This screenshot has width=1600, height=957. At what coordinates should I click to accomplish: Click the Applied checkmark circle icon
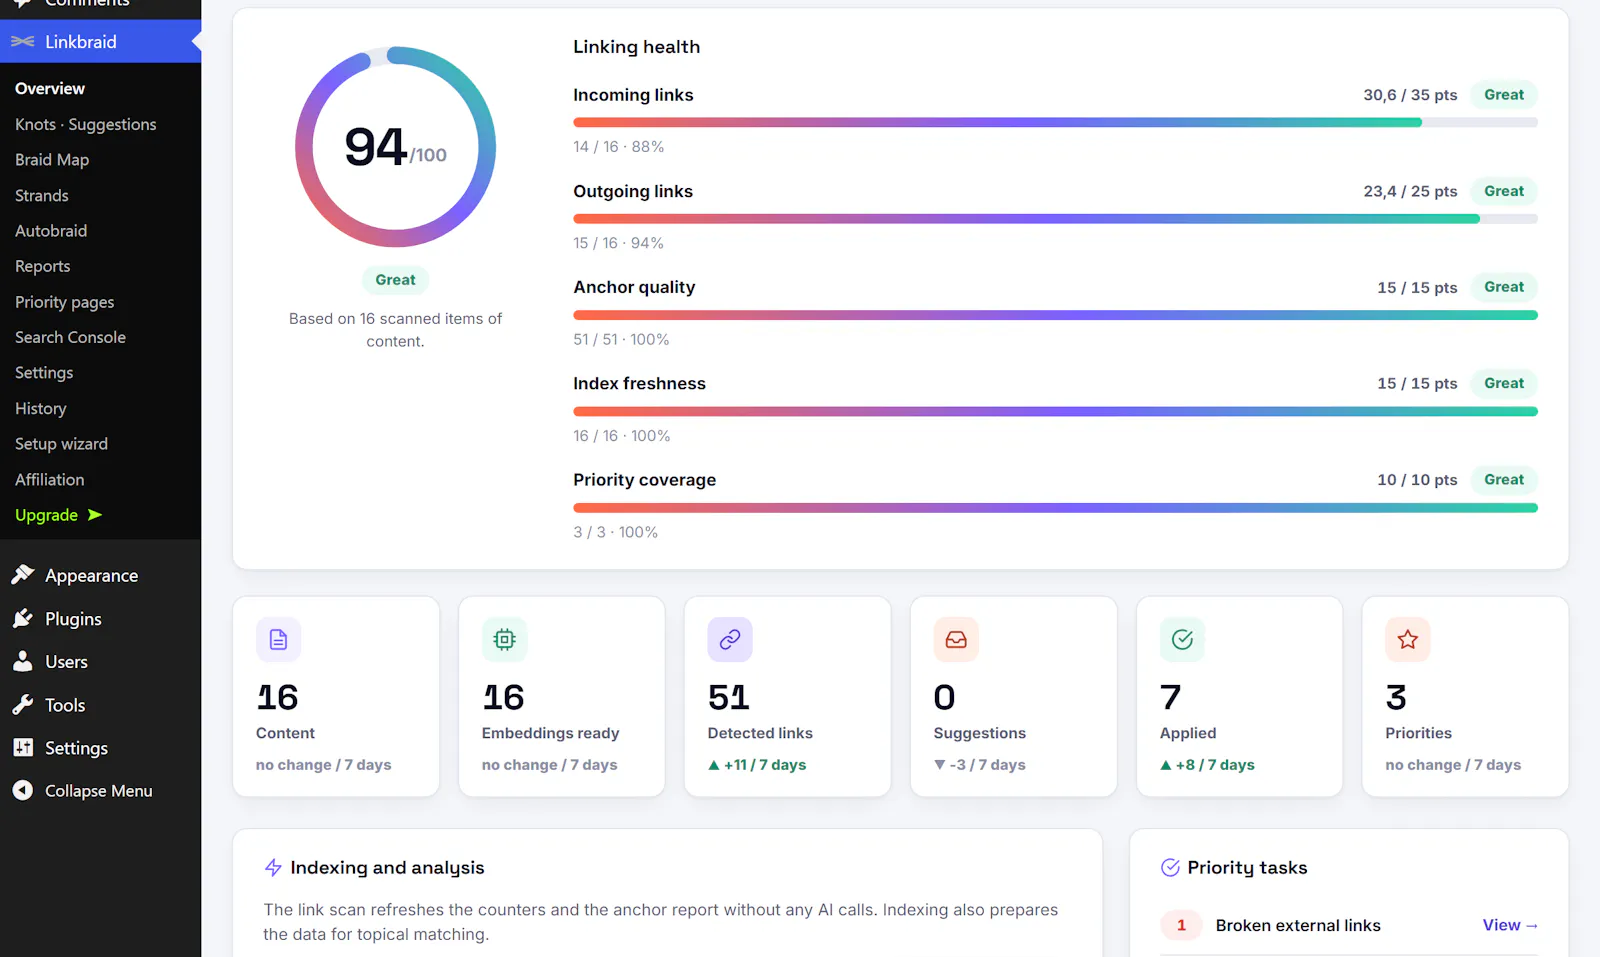[x=1182, y=639]
